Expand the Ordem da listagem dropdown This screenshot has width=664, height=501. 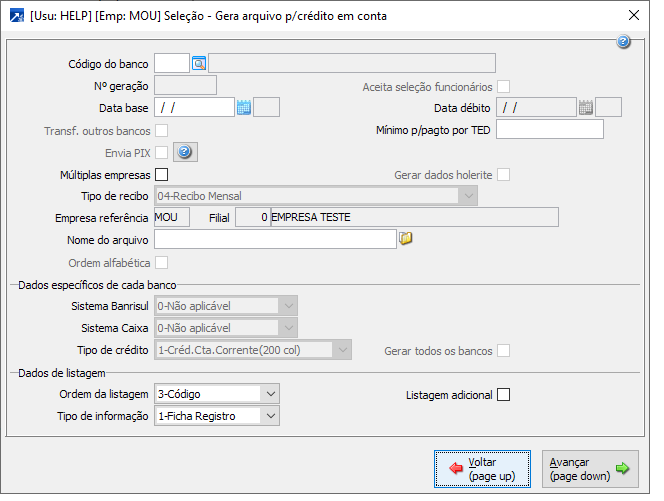pos(269,394)
